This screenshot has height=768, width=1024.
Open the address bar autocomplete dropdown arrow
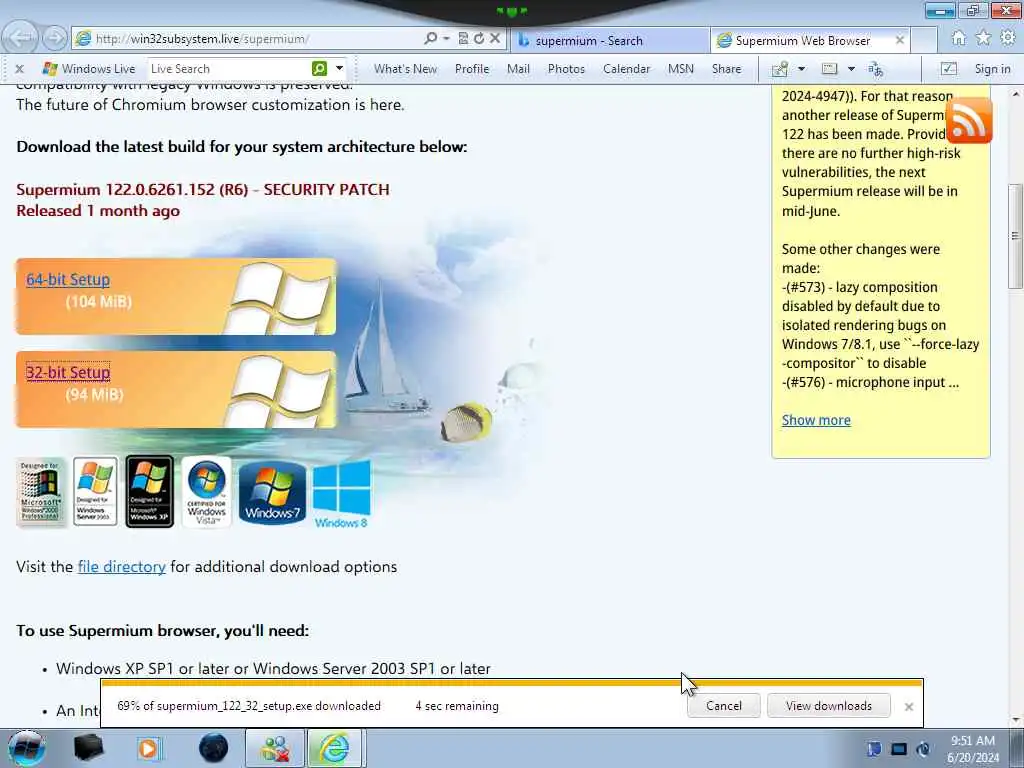(x=447, y=39)
